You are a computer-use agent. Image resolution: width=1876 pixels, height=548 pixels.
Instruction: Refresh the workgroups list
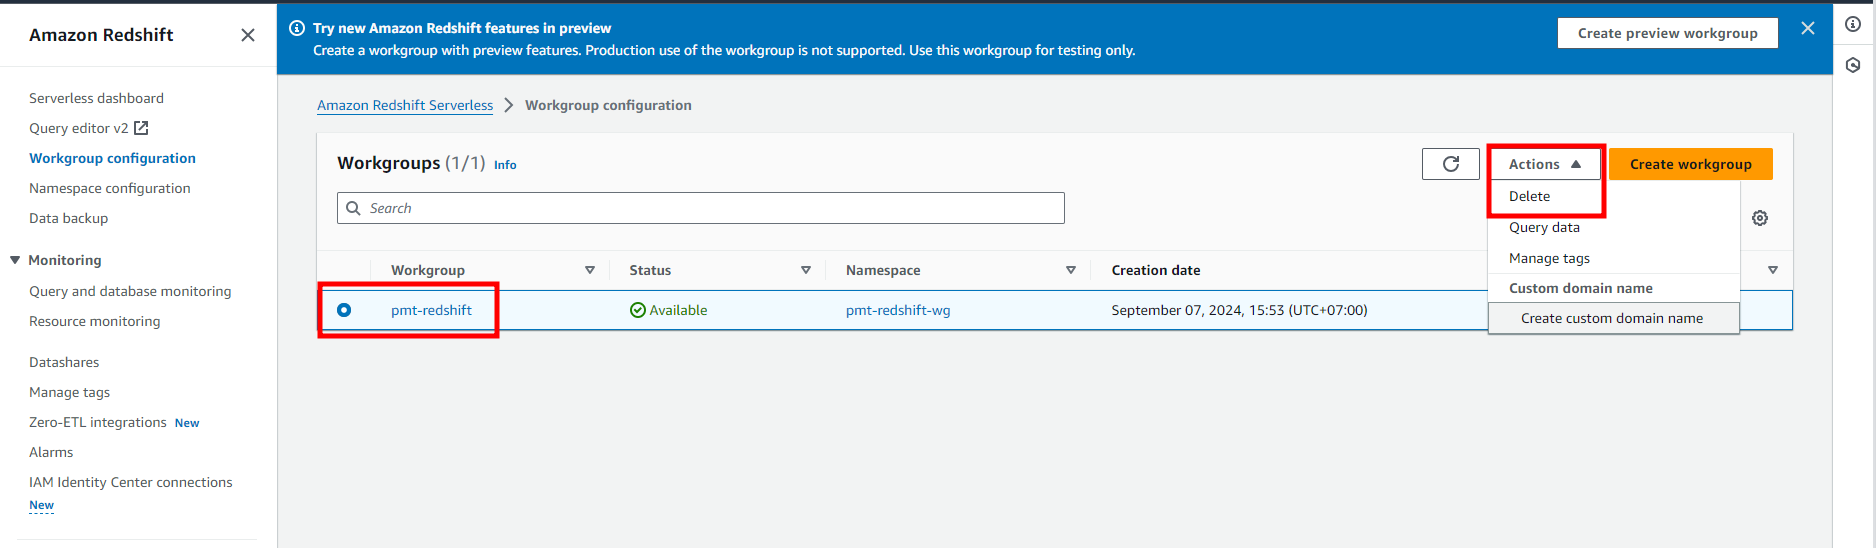tap(1451, 164)
